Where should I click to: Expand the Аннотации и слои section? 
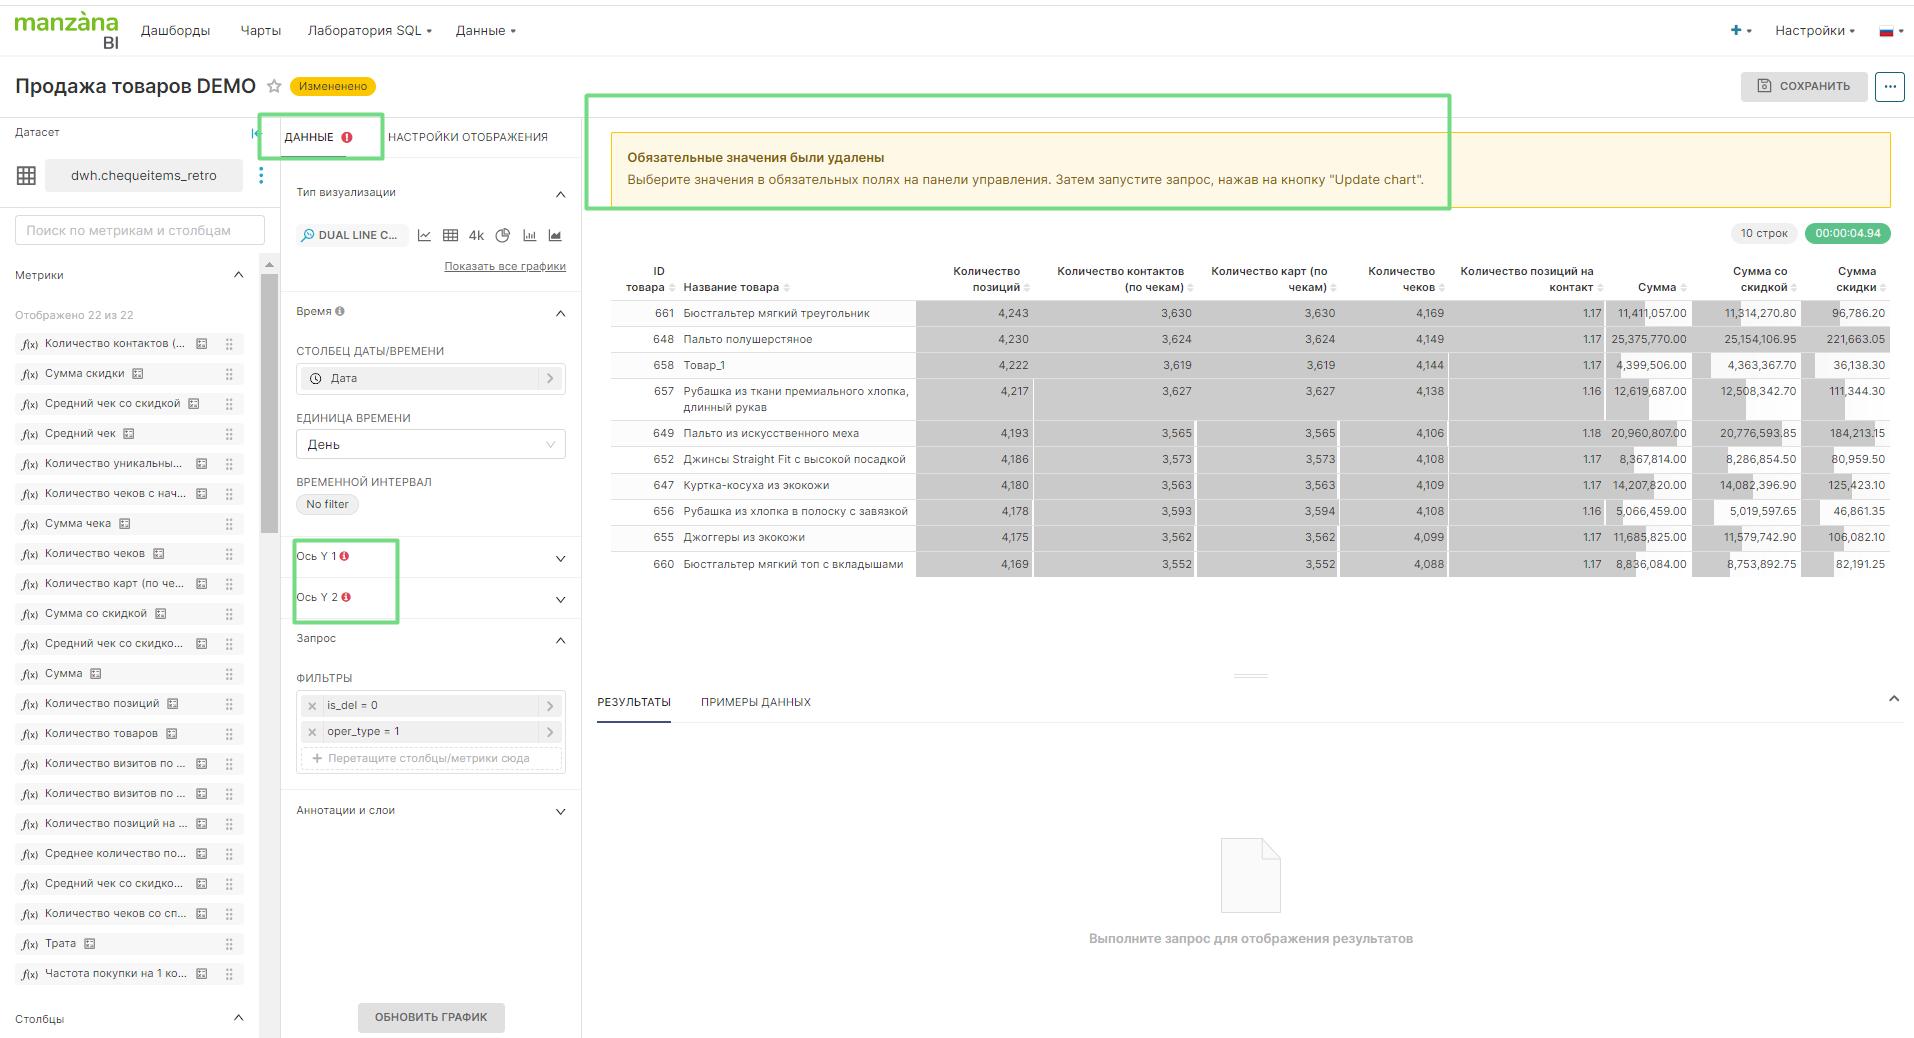[560, 811]
